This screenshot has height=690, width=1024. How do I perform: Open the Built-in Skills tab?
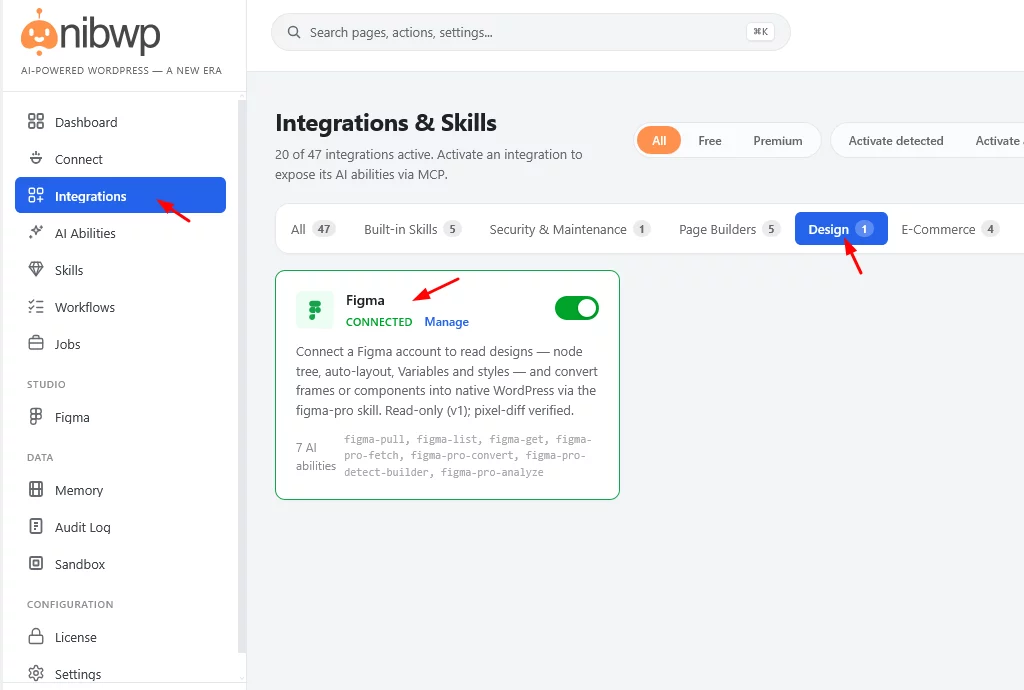click(x=412, y=229)
